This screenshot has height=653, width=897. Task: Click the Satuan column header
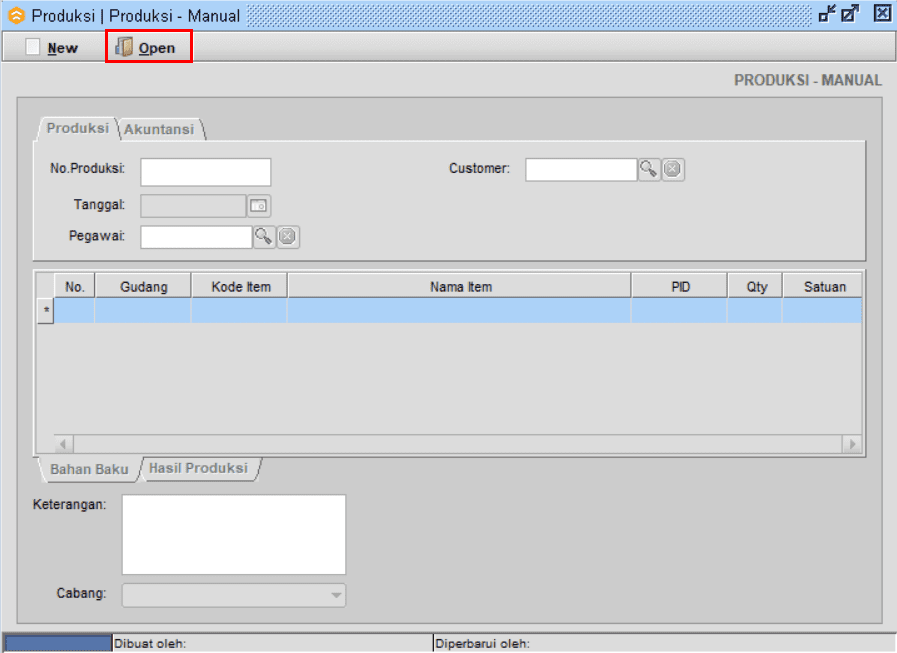point(823,286)
